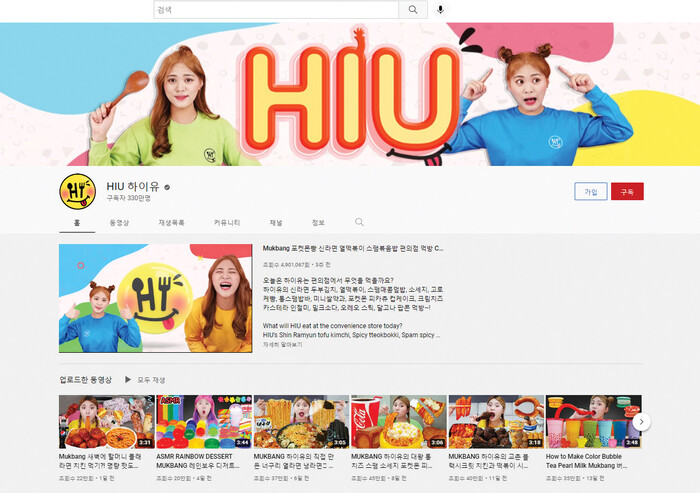The image size is (700, 493).
Task: Click the HIU channel avatar icon
Action: (78, 192)
